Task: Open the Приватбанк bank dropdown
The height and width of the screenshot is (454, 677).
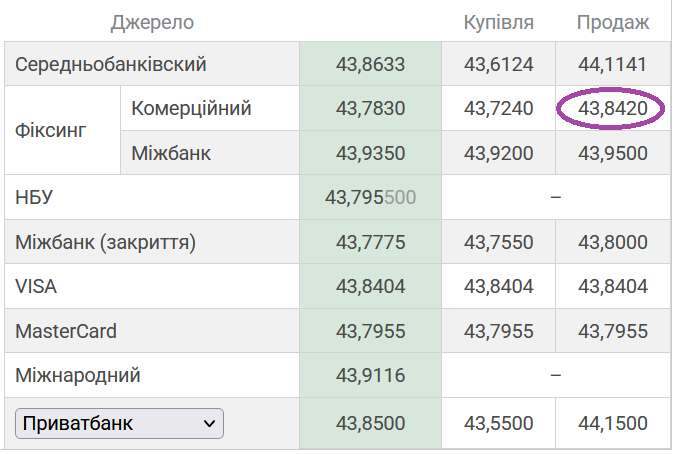Action: [x=119, y=424]
